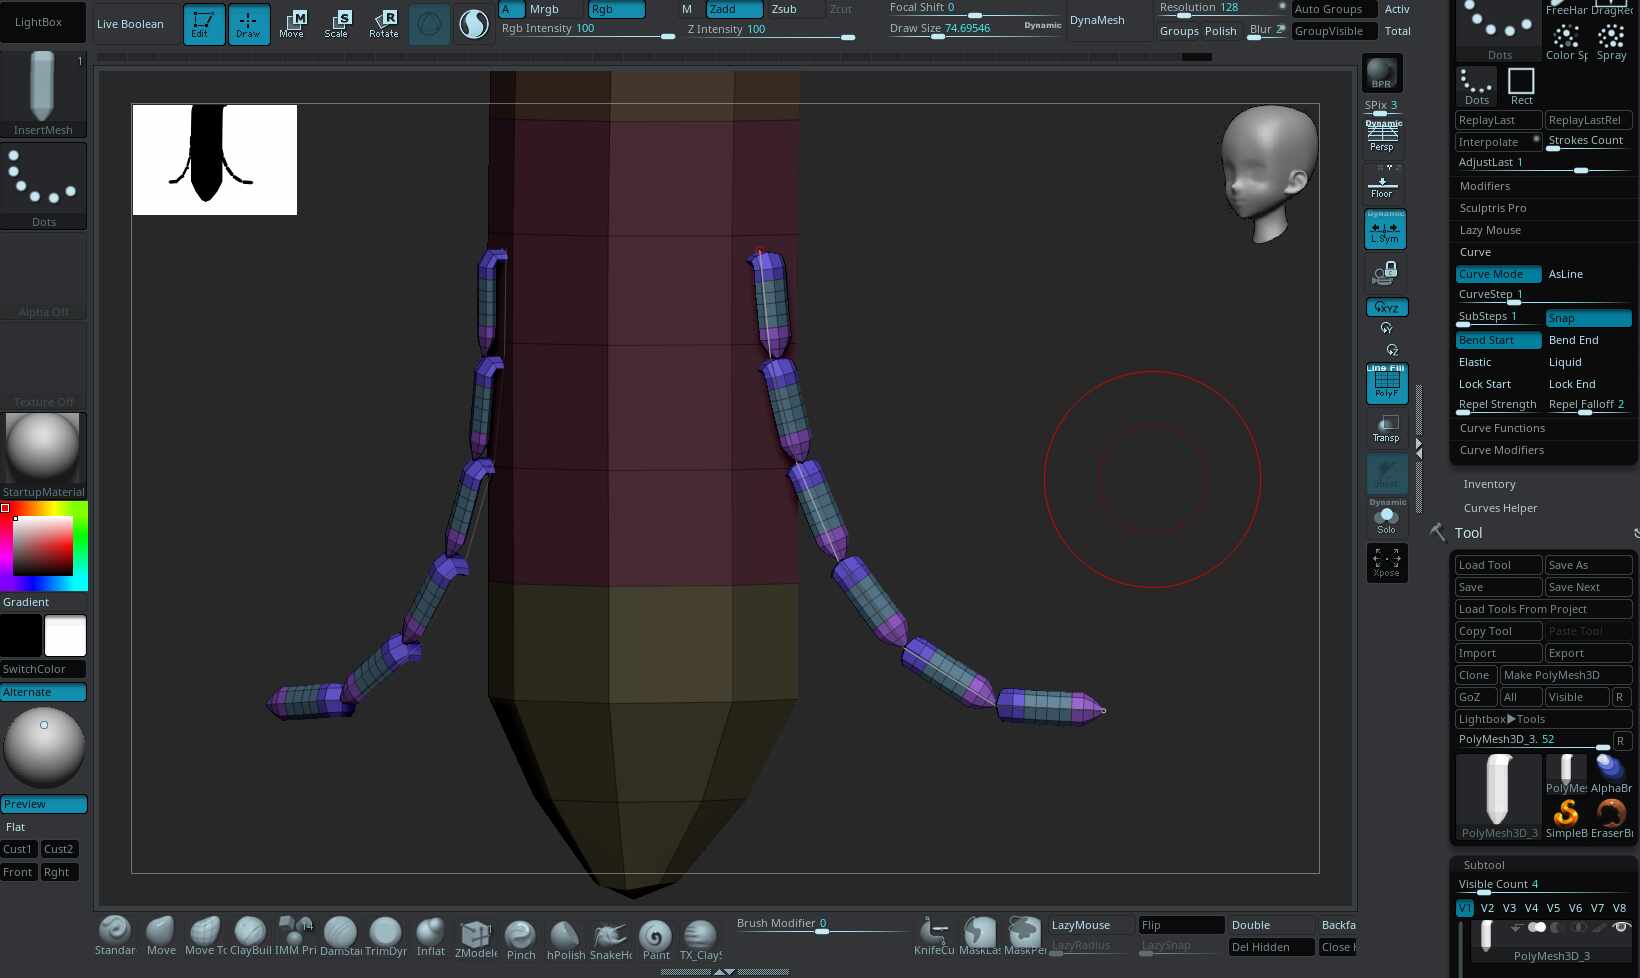The height and width of the screenshot is (978, 1640).
Task: Switch to the V3 subtool visibility tab
Action: [x=1509, y=908]
